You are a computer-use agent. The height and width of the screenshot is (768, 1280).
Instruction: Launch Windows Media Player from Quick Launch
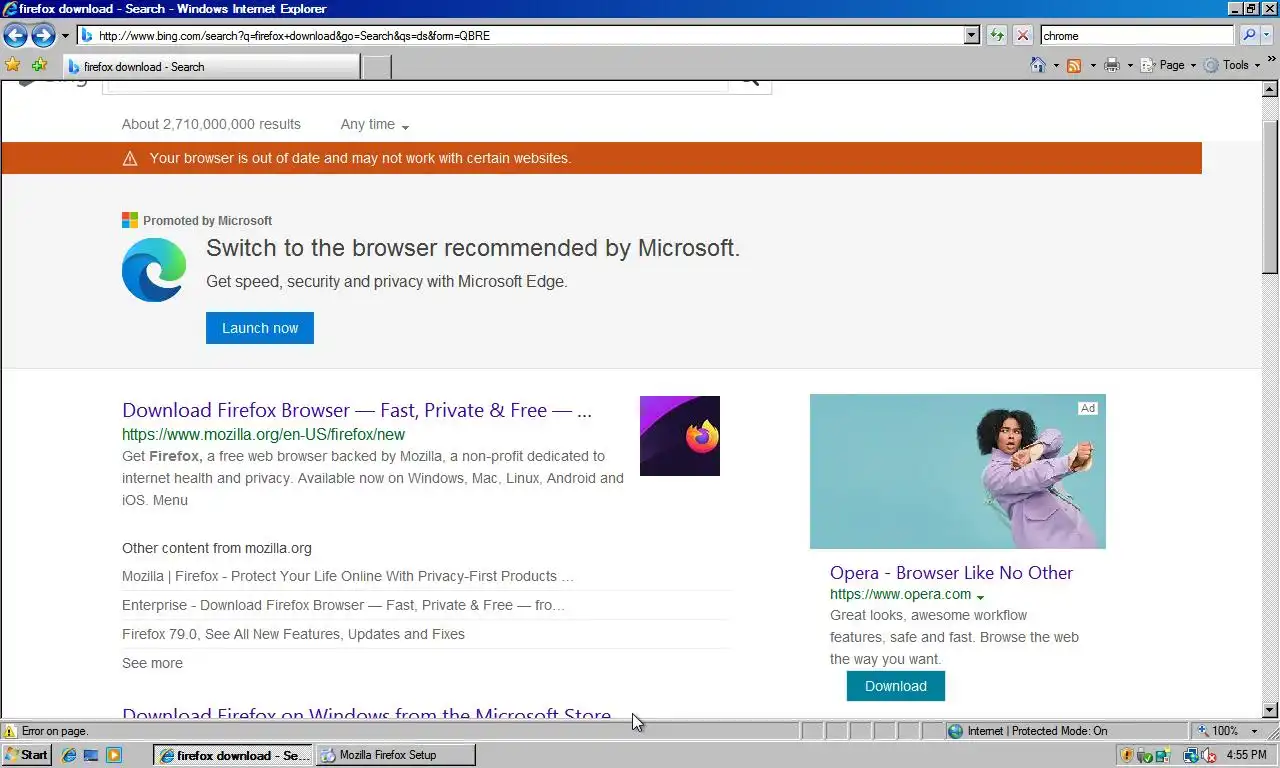point(113,755)
